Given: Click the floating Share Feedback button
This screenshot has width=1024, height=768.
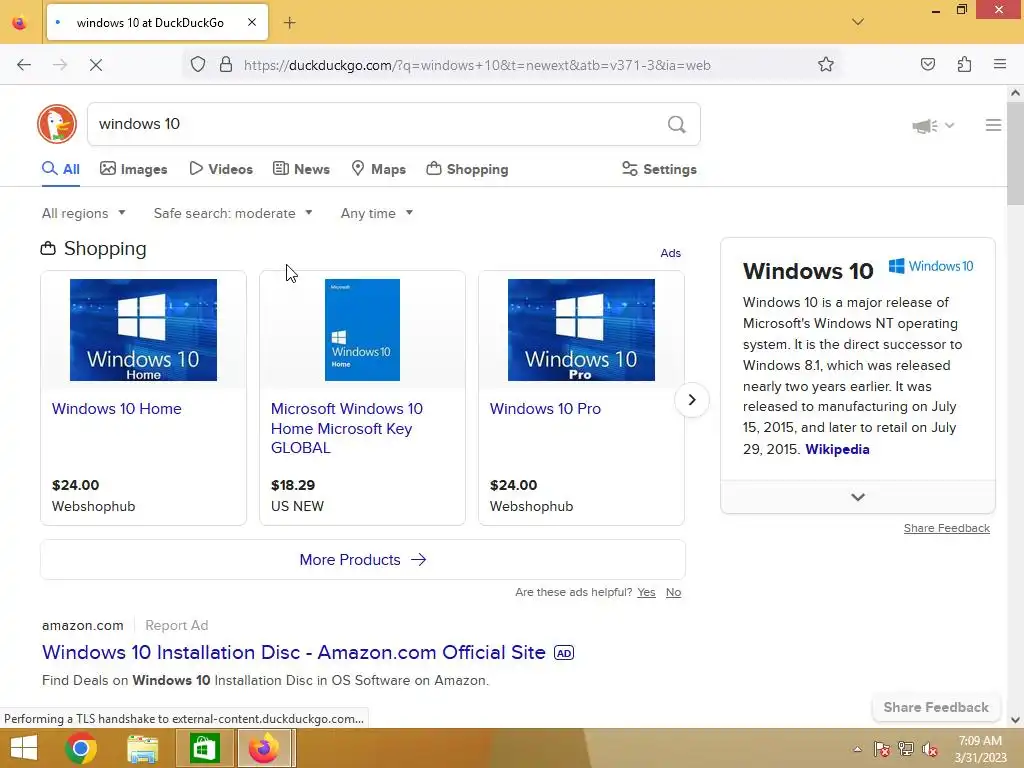Looking at the screenshot, I should pyautogui.click(x=936, y=707).
